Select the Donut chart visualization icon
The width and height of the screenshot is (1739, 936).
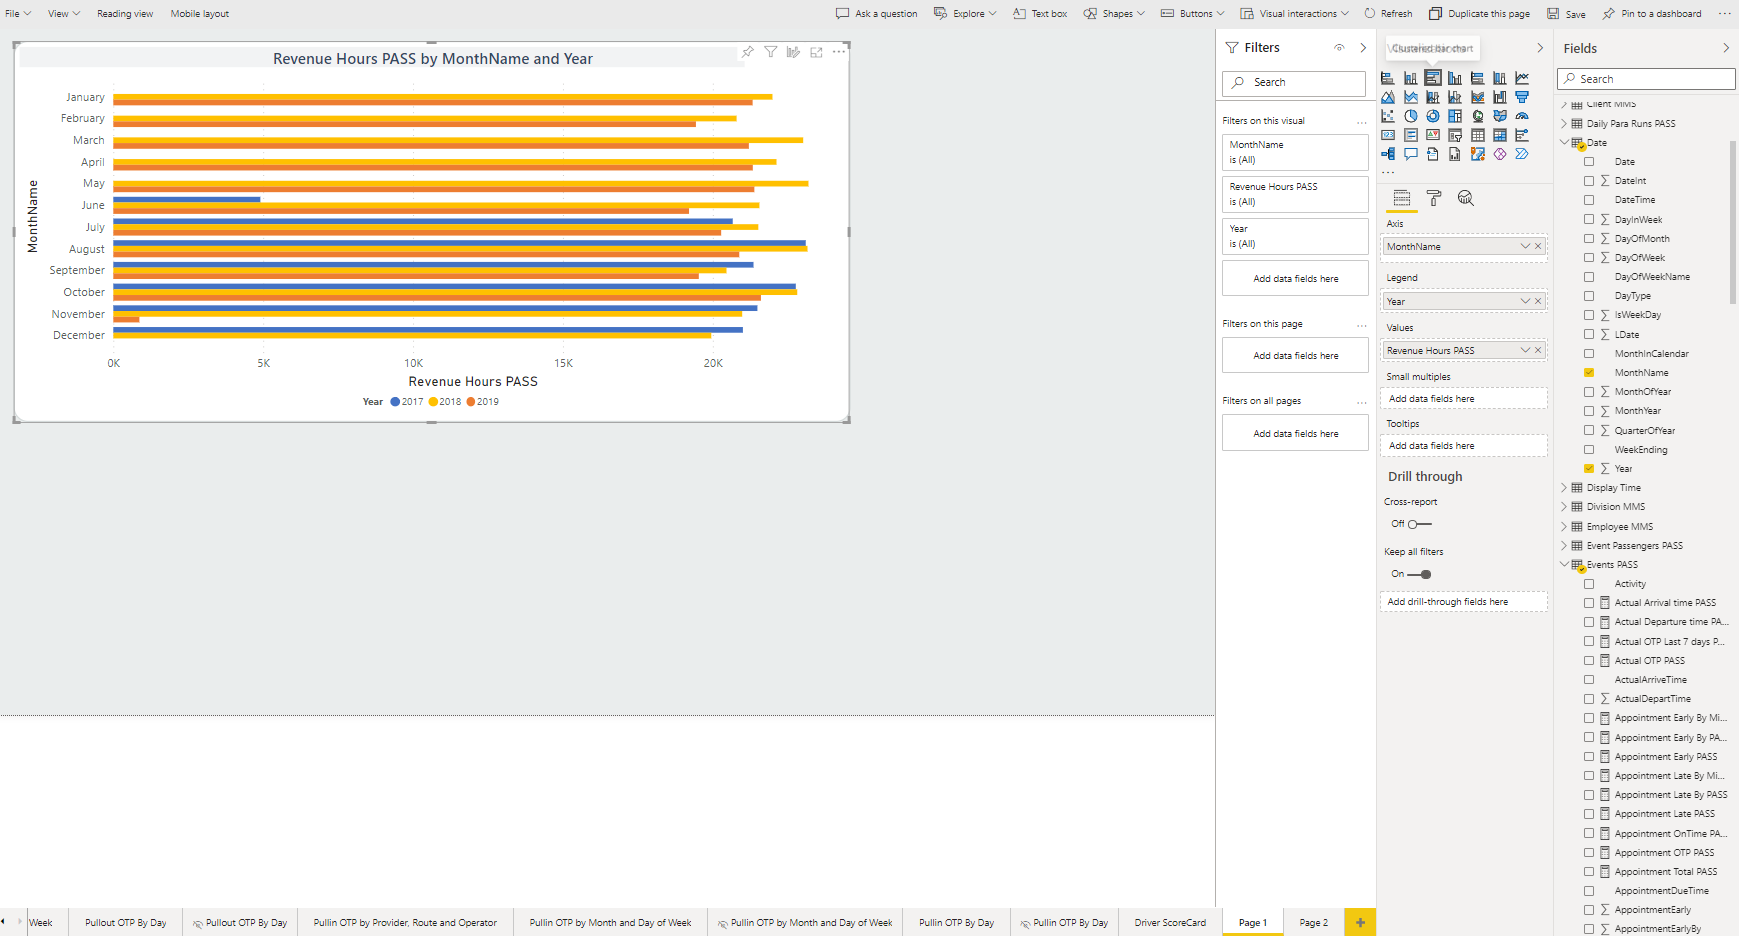point(1433,116)
